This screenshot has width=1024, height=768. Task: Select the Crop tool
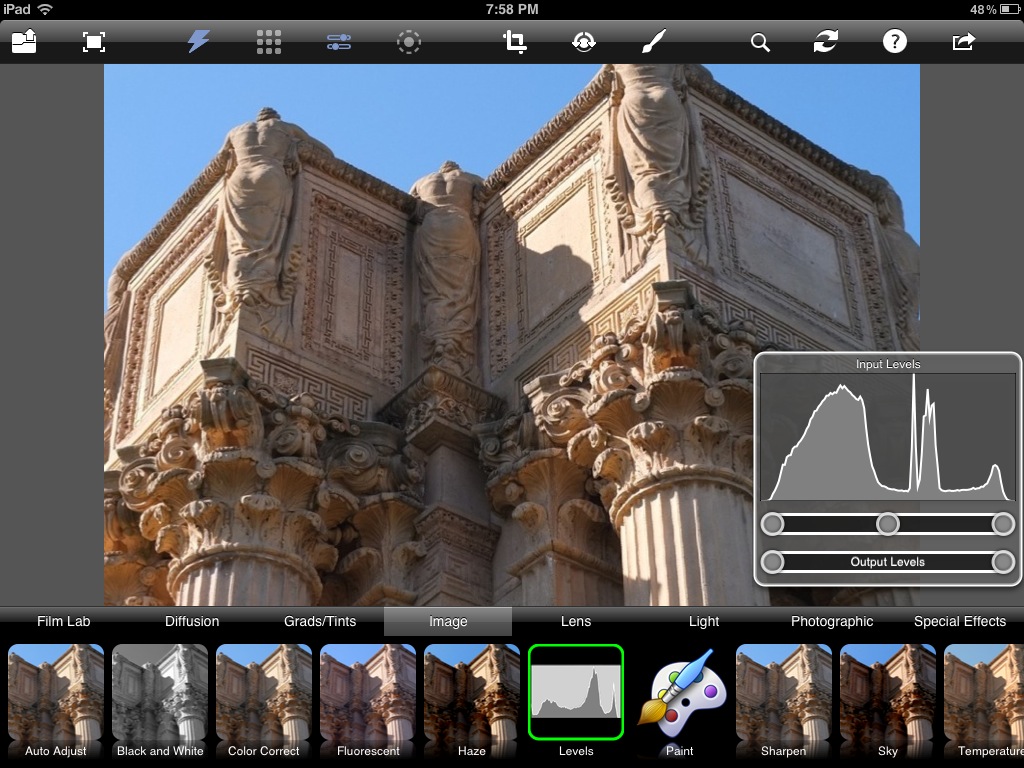(515, 42)
